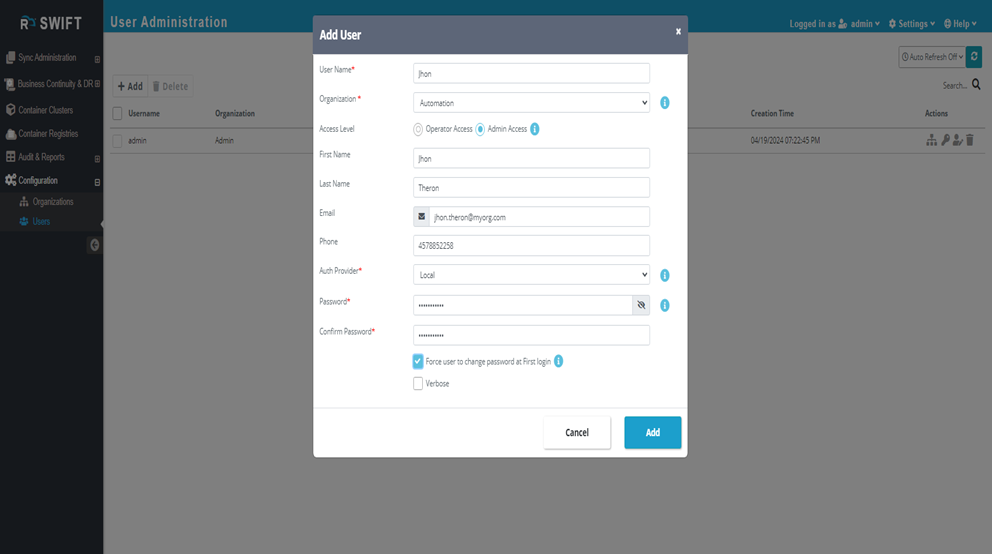This screenshot has height=554, width=992.
Task: Collapse the sidebar with the arrow icon
Action: [94, 245]
